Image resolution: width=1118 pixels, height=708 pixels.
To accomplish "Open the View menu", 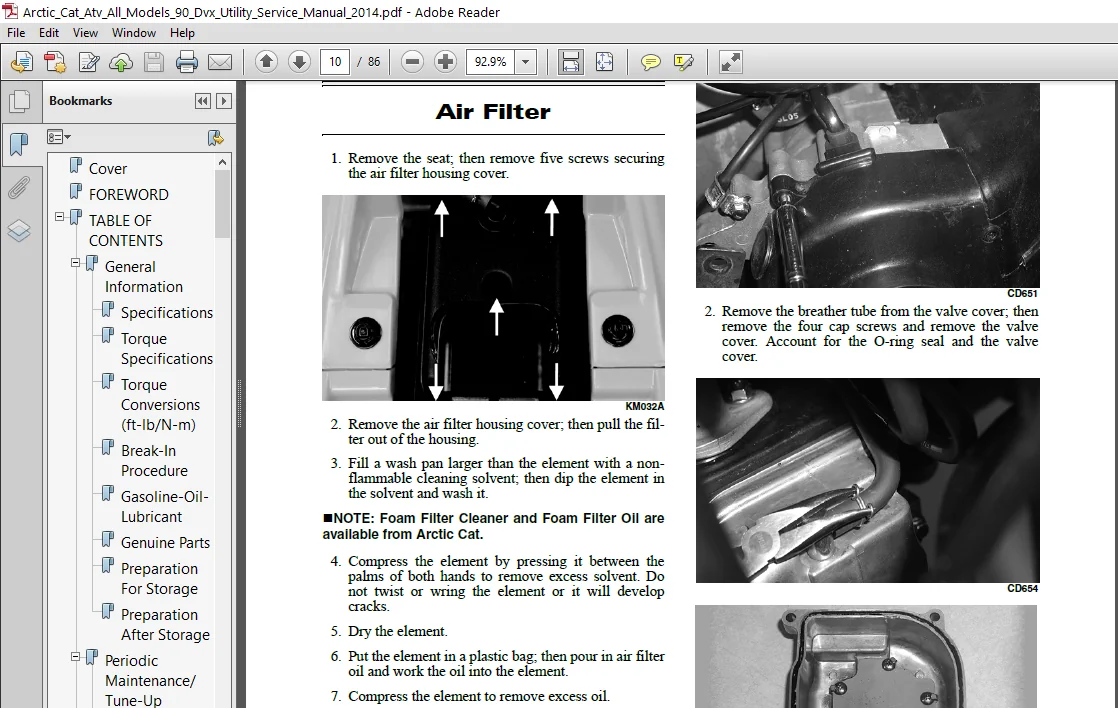I will pyautogui.click(x=85, y=33).
